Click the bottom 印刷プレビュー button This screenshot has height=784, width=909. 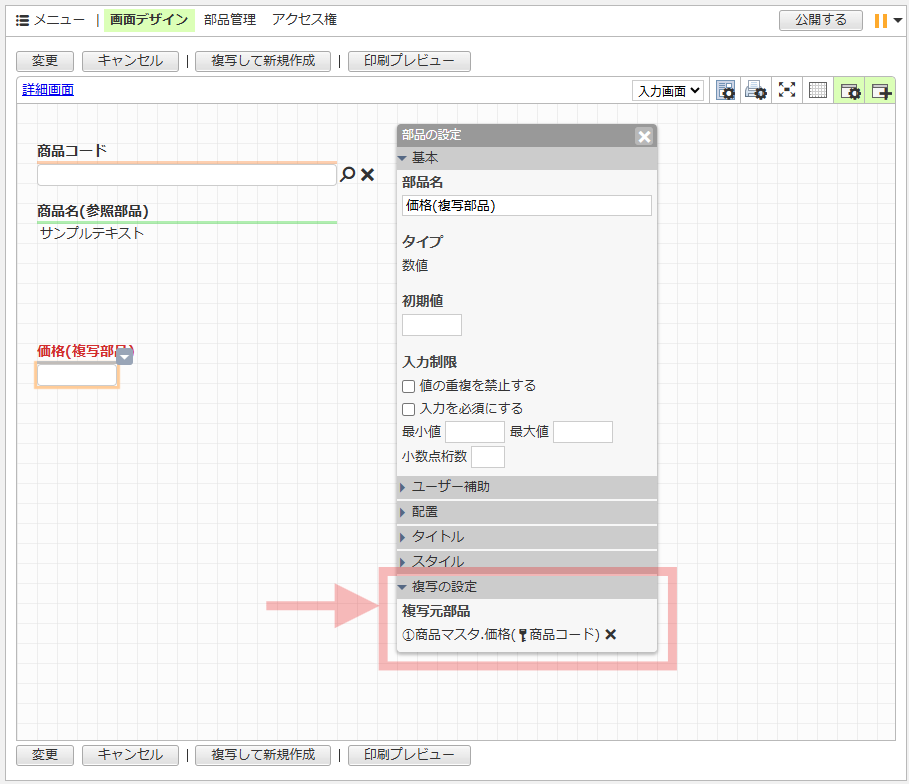[x=409, y=755]
